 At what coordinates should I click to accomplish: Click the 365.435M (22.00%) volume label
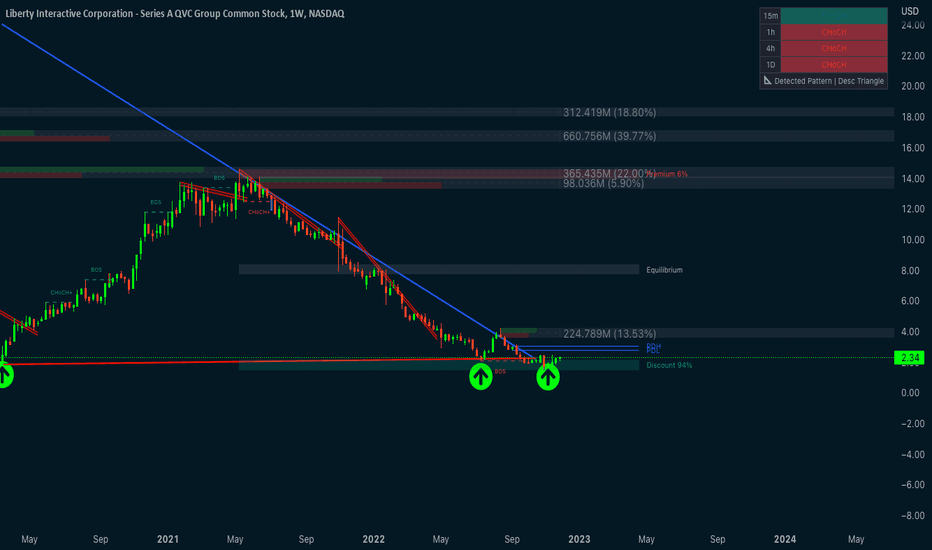pyautogui.click(x=609, y=173)
